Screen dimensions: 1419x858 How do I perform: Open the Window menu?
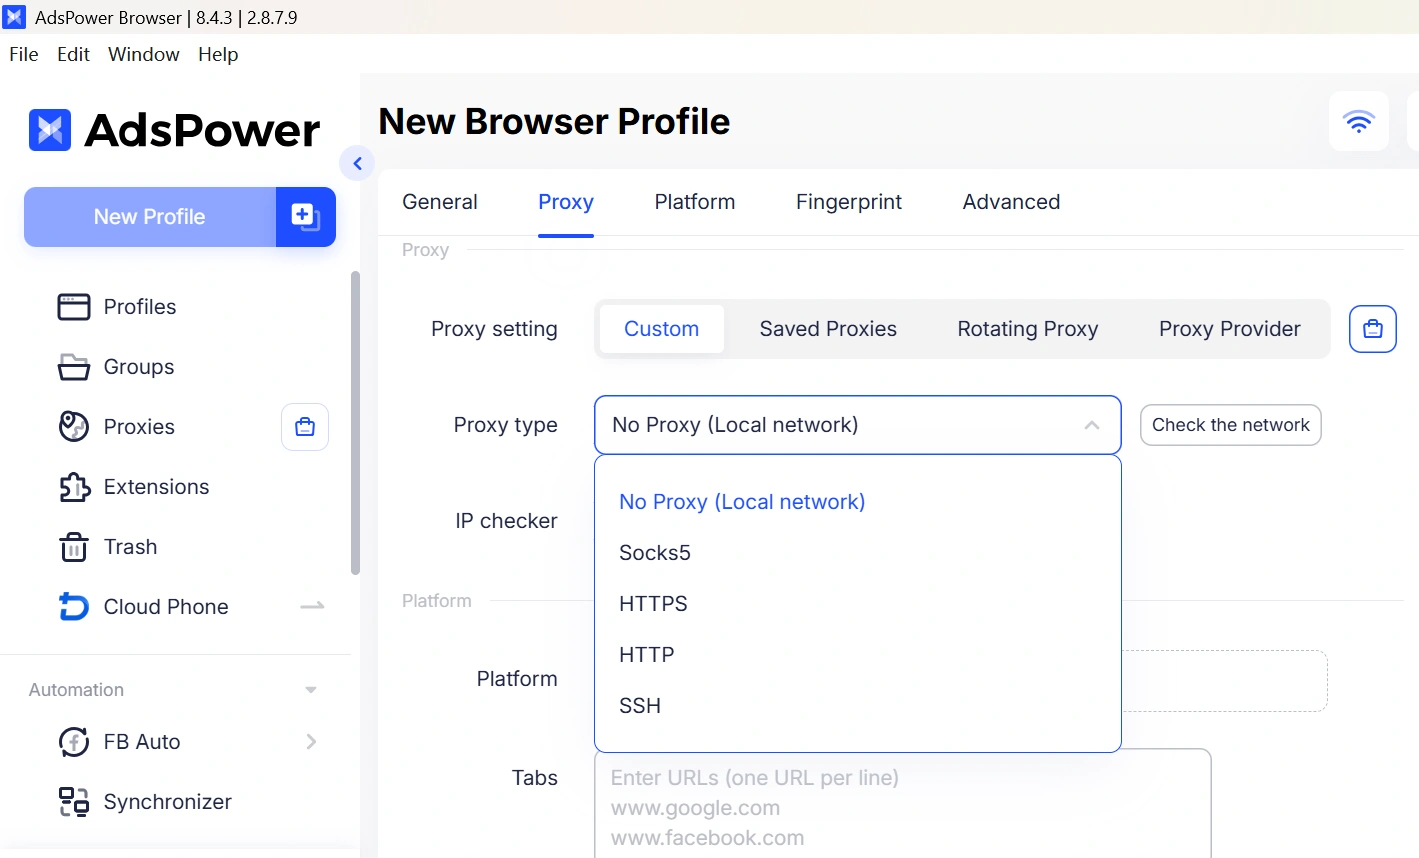pos(144,54)
